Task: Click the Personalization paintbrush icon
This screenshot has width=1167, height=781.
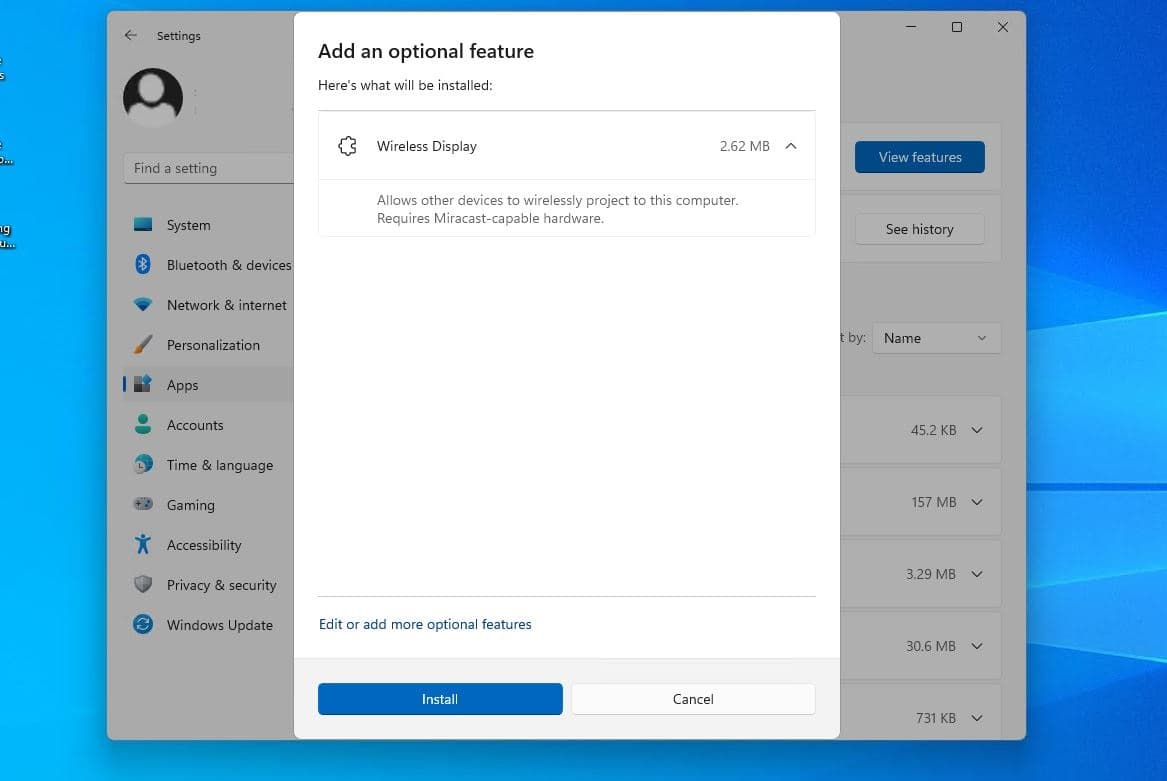Action: click(x=143, y=345)
